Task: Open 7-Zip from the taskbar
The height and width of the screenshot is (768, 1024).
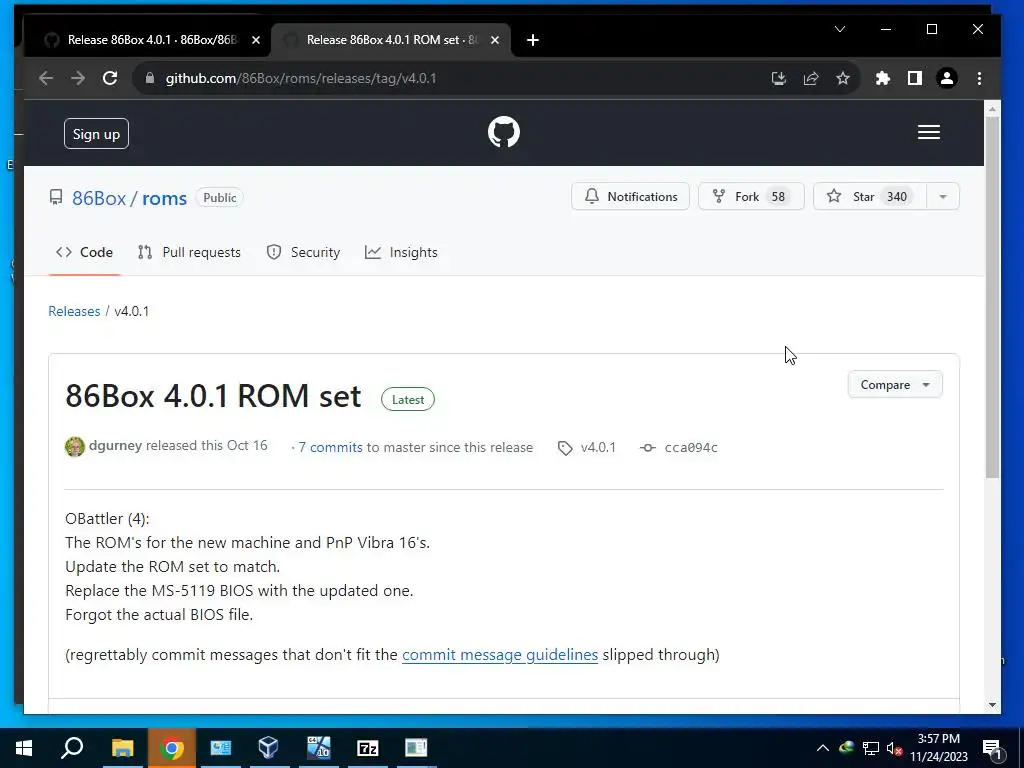Action: click(x=368, y=748)
